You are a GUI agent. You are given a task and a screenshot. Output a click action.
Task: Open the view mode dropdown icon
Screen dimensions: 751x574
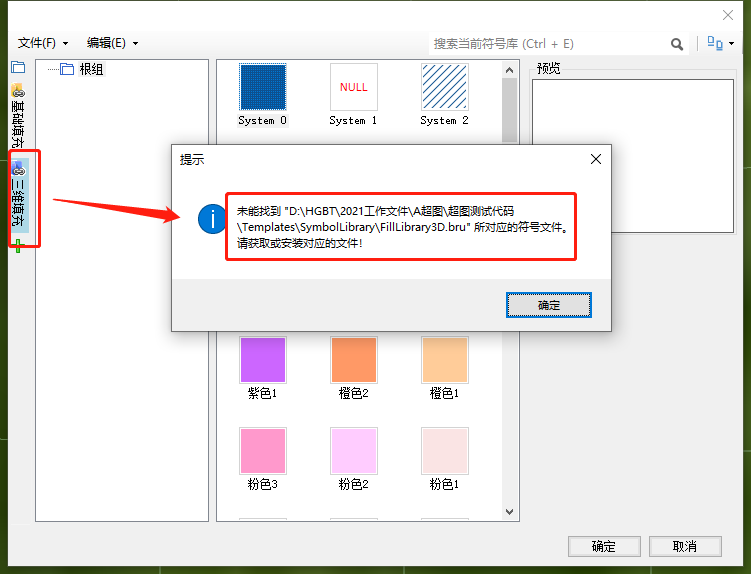tap(720, 44)
